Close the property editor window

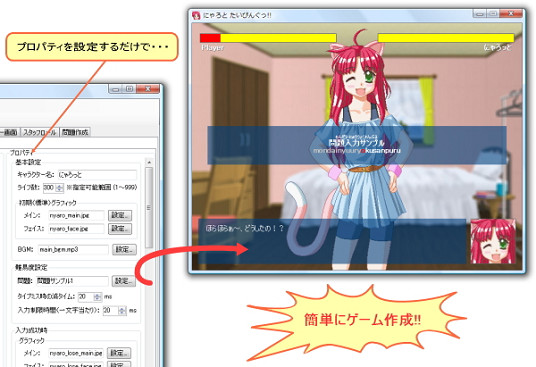pos(148,89)
